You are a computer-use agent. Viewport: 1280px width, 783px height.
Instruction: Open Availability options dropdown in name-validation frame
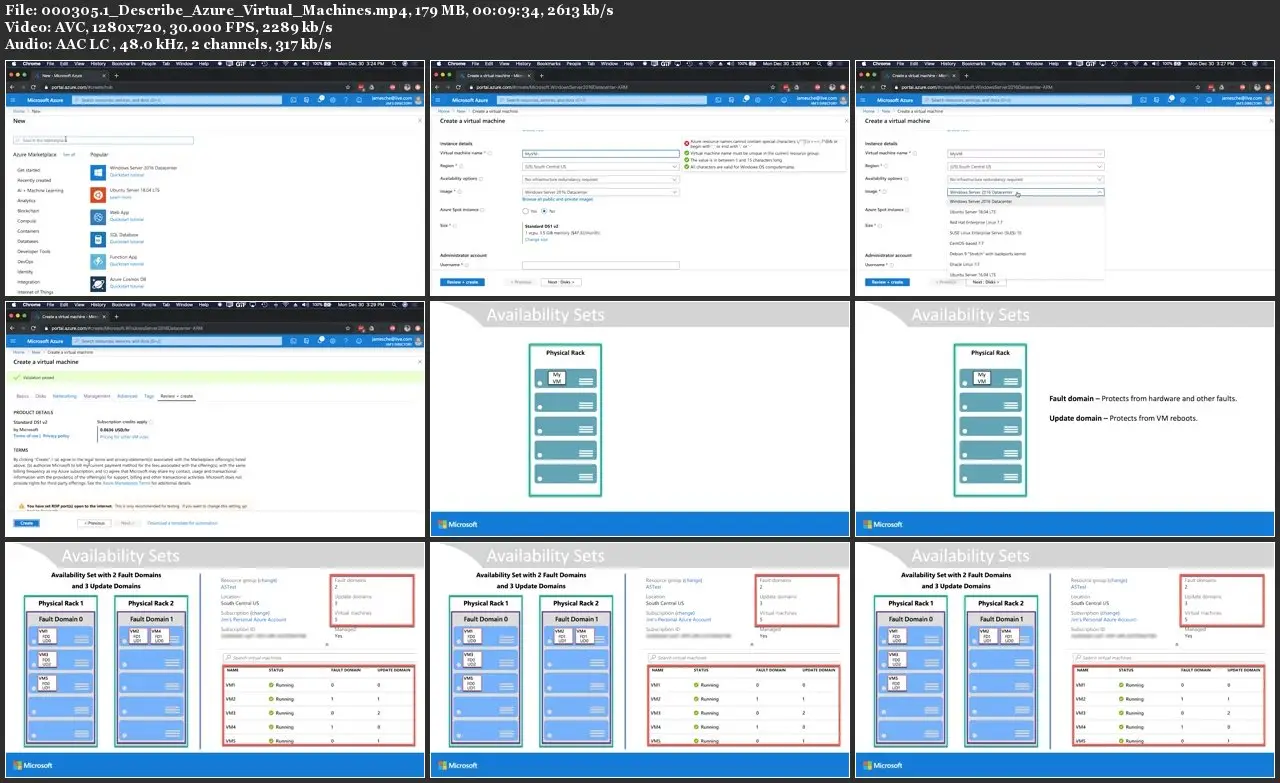pyautogui.click(x=601, y=179)
